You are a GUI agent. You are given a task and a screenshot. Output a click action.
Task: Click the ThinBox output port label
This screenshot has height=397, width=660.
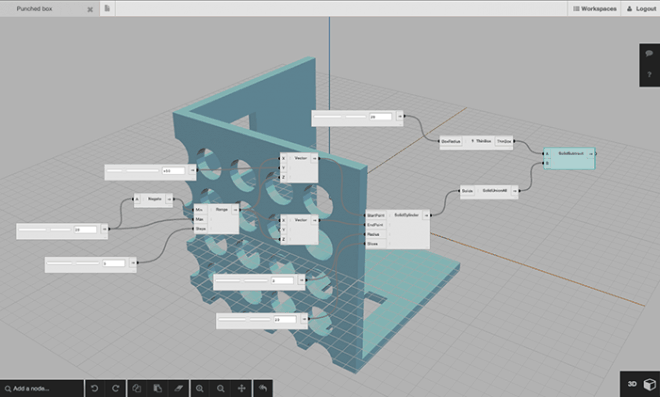click(x=504, y=141)
